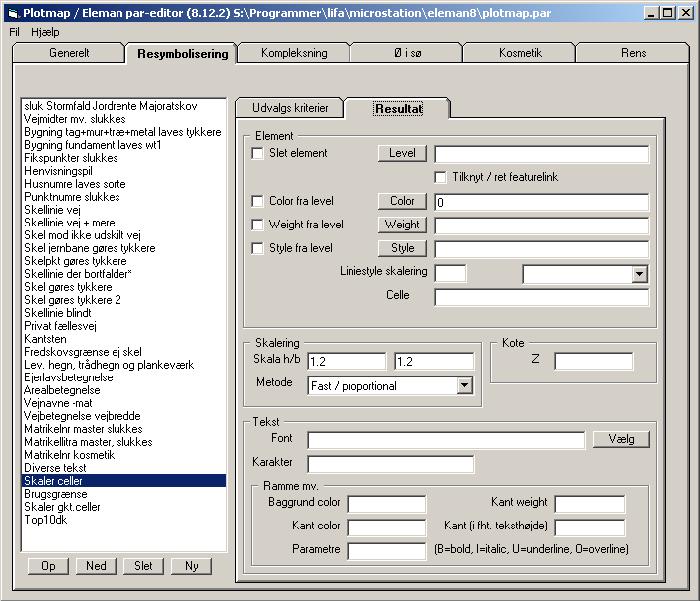Select 'Skel gøres tykkere 2' entry
Image resolution: width=700 pixels, height=601 pixels.
point(124,300)
